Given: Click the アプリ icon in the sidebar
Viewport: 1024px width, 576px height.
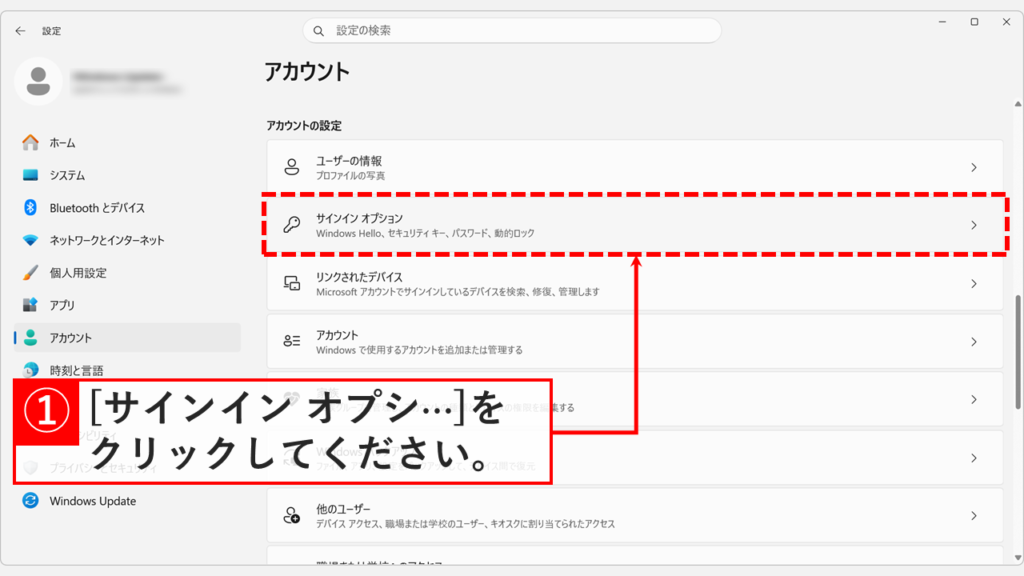Looking at the screenshot, I should coord(31,303).
